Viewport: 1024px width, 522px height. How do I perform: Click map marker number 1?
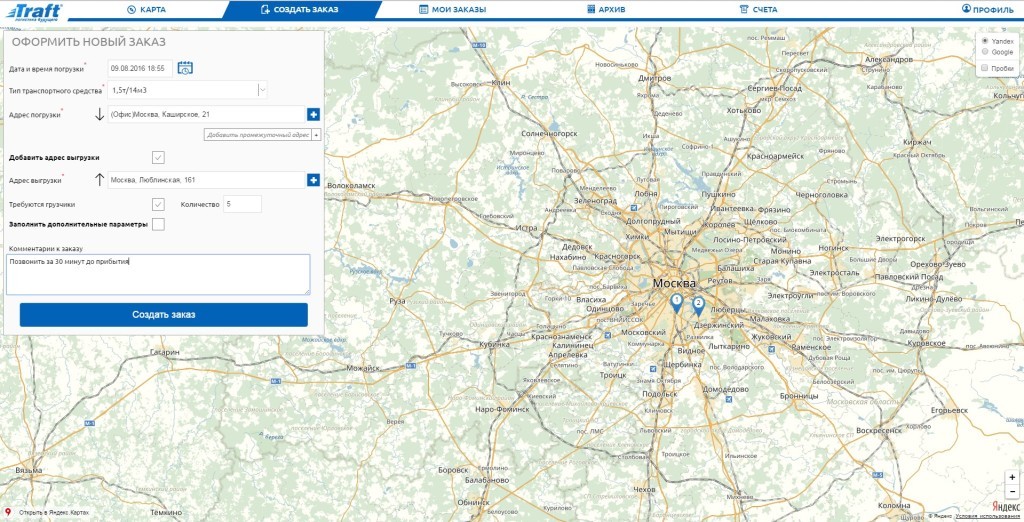(677, 302)
